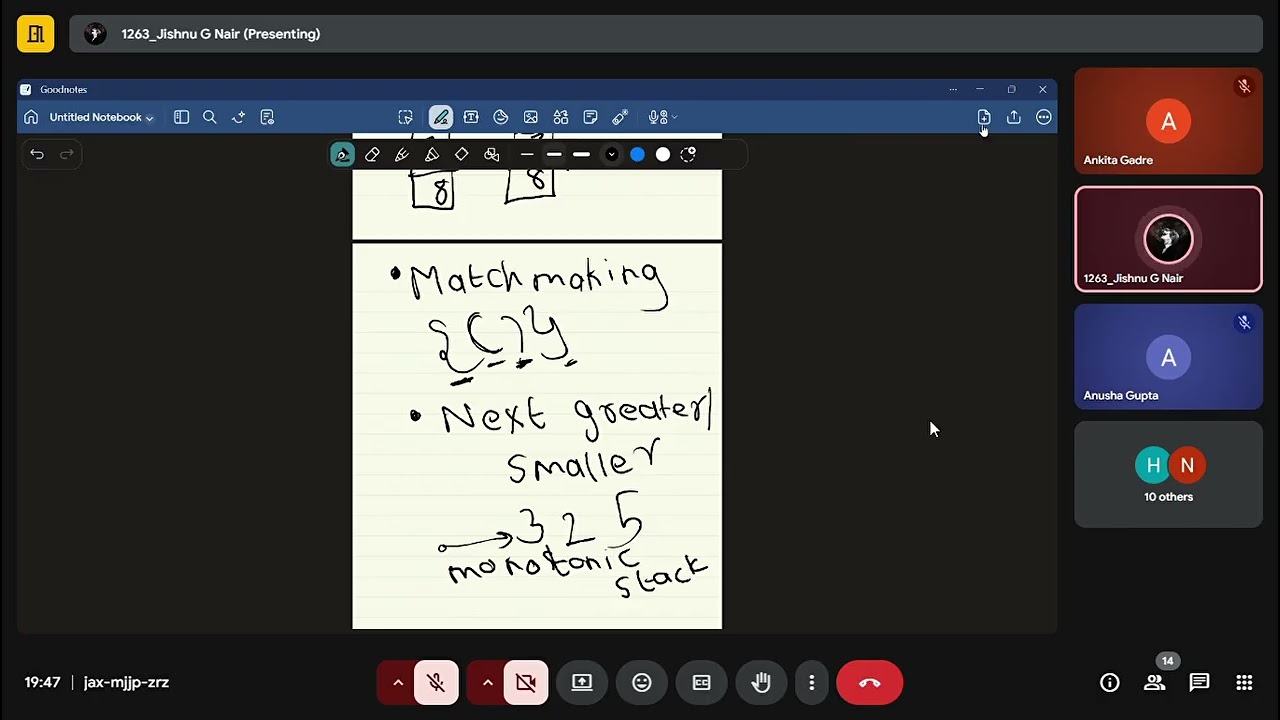Show meeting details info
Screen dimensions: 1280x720
click(1110, 682)
